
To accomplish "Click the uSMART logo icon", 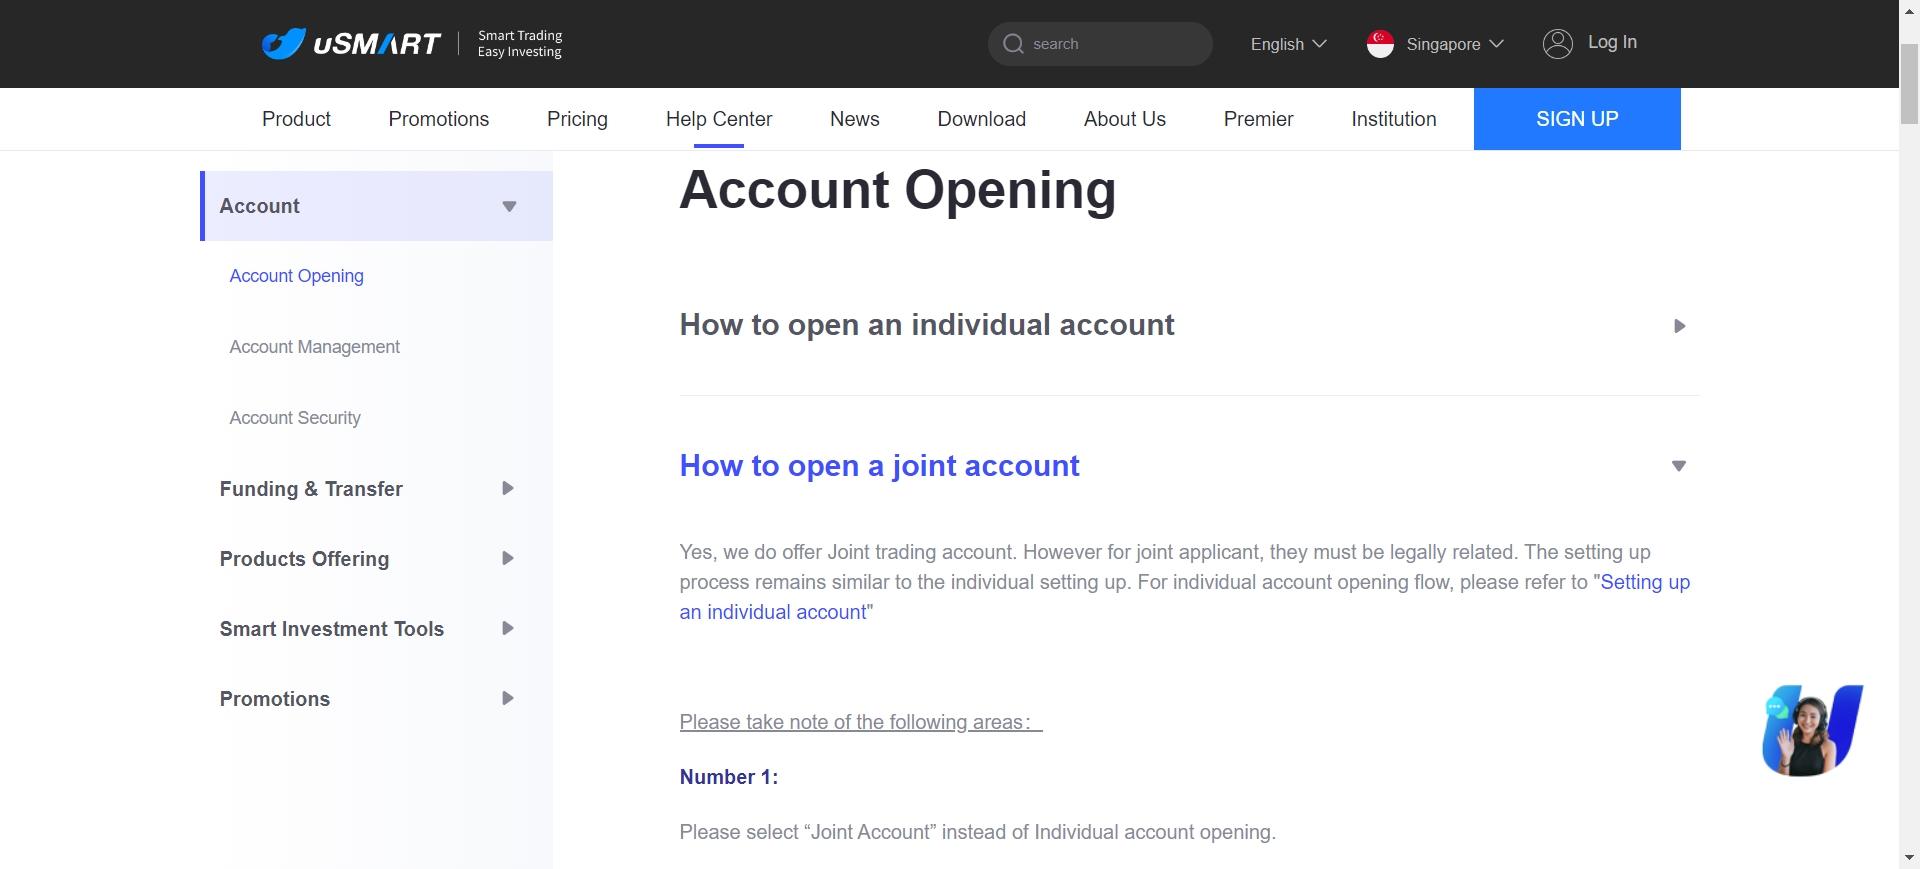I will (x=283, y=44).
